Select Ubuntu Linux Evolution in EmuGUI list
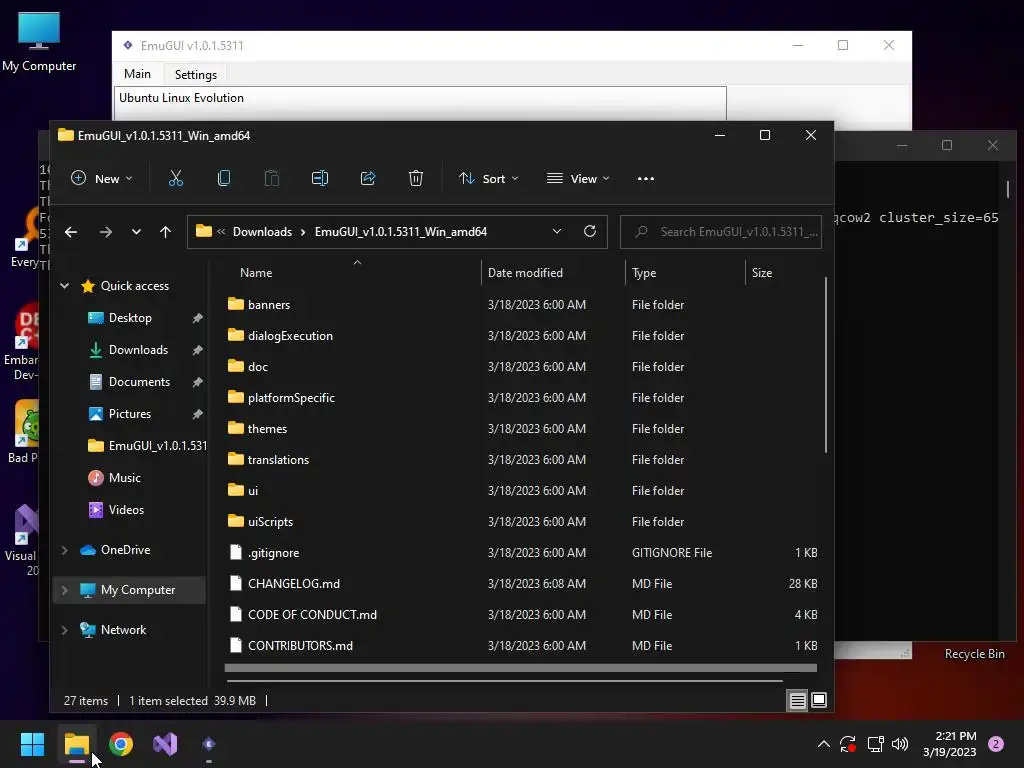Viewport: 1024px width, 768px height. [x=182, y=98]
